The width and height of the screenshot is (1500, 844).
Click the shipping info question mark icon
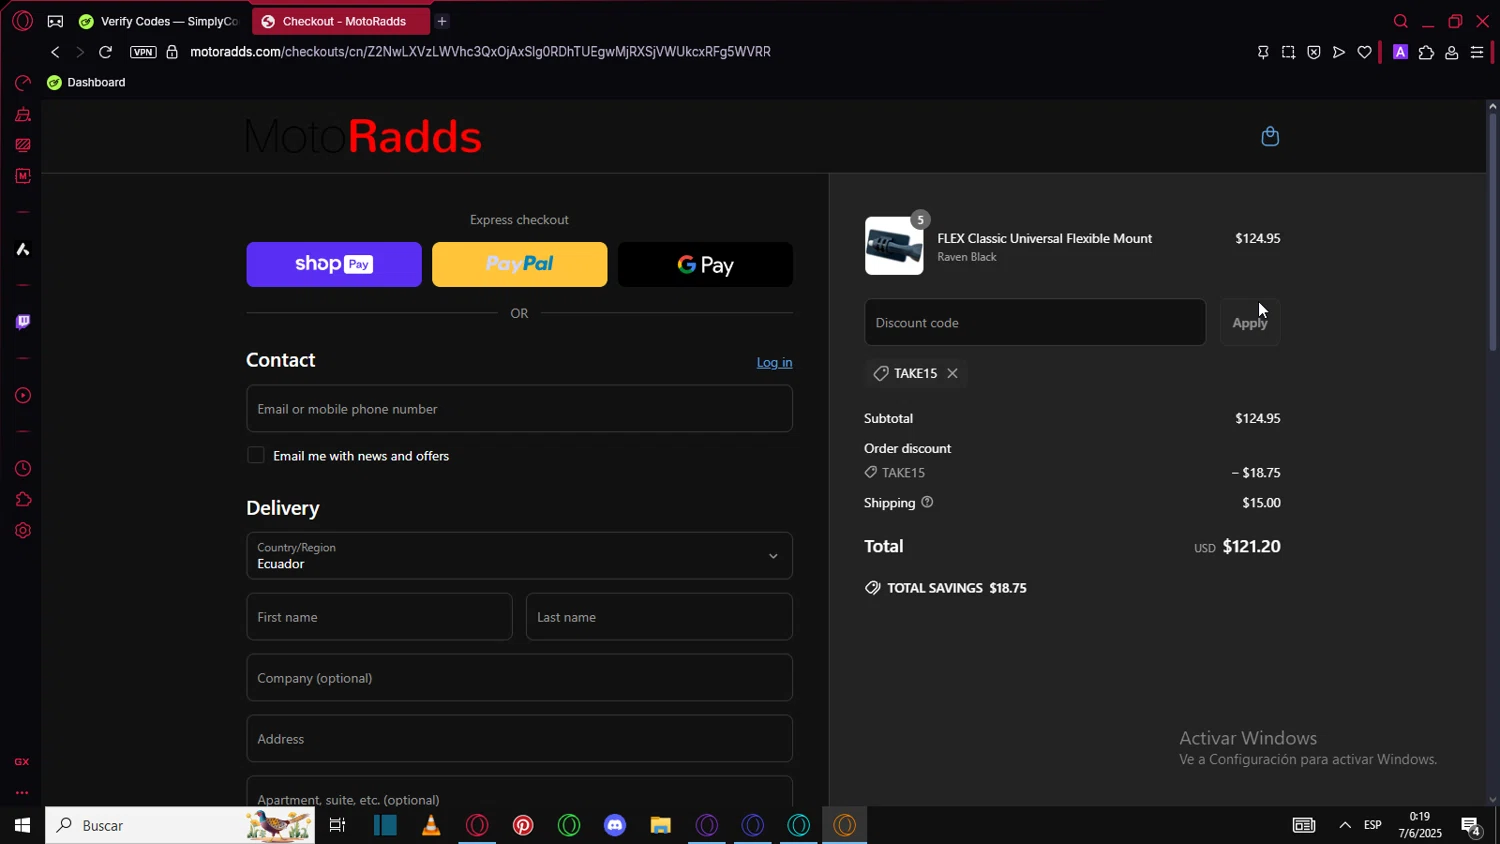click(x=927, y=502)
